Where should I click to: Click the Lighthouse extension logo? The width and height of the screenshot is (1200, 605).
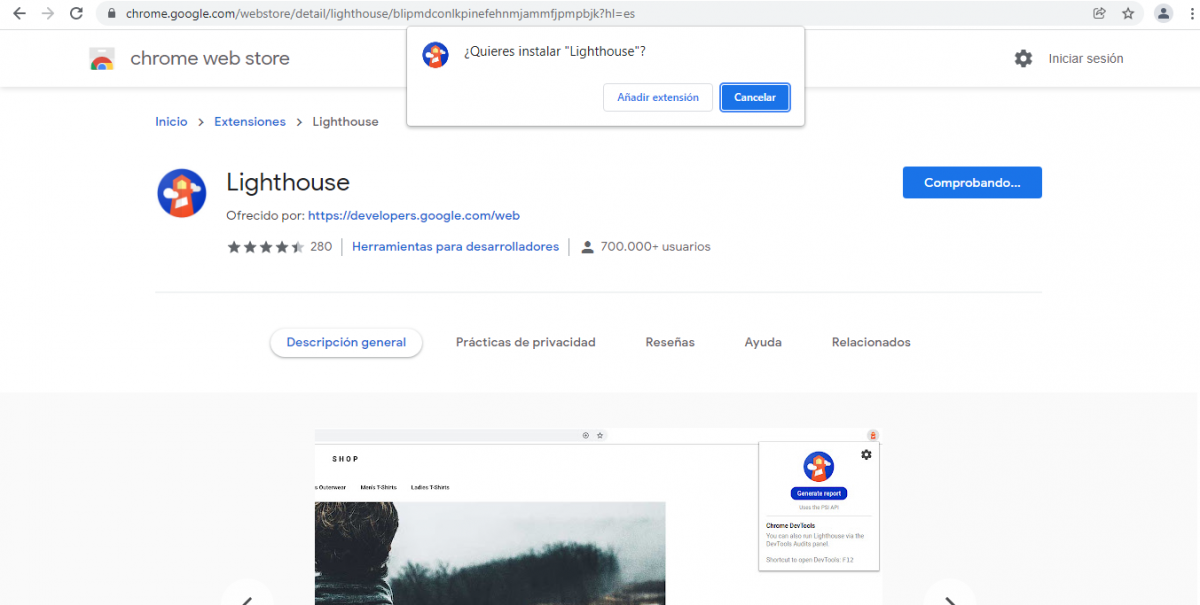(182, 194)
